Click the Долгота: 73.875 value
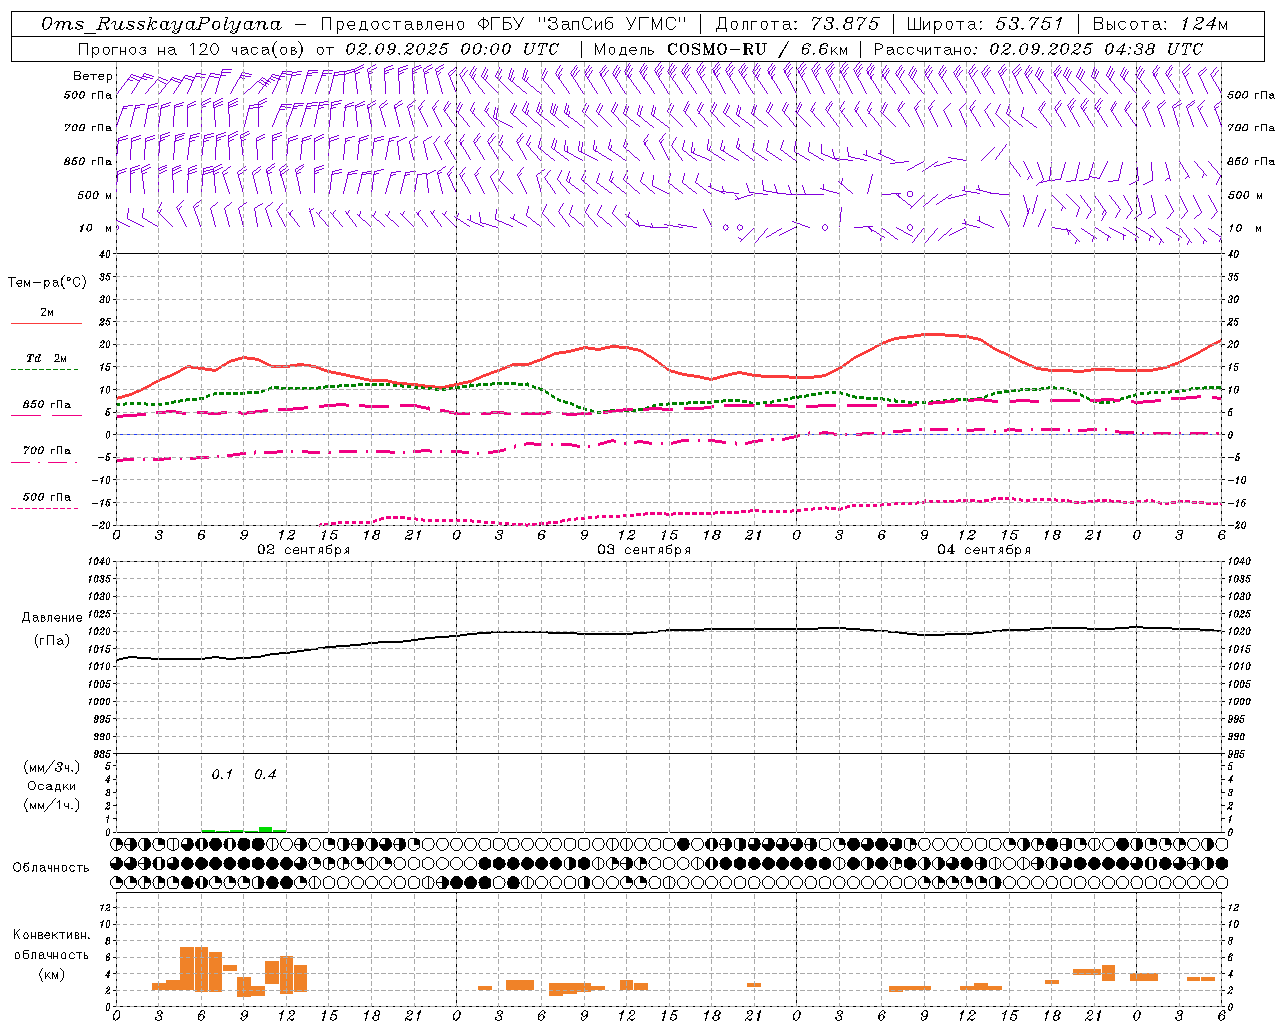 (797, 24)
